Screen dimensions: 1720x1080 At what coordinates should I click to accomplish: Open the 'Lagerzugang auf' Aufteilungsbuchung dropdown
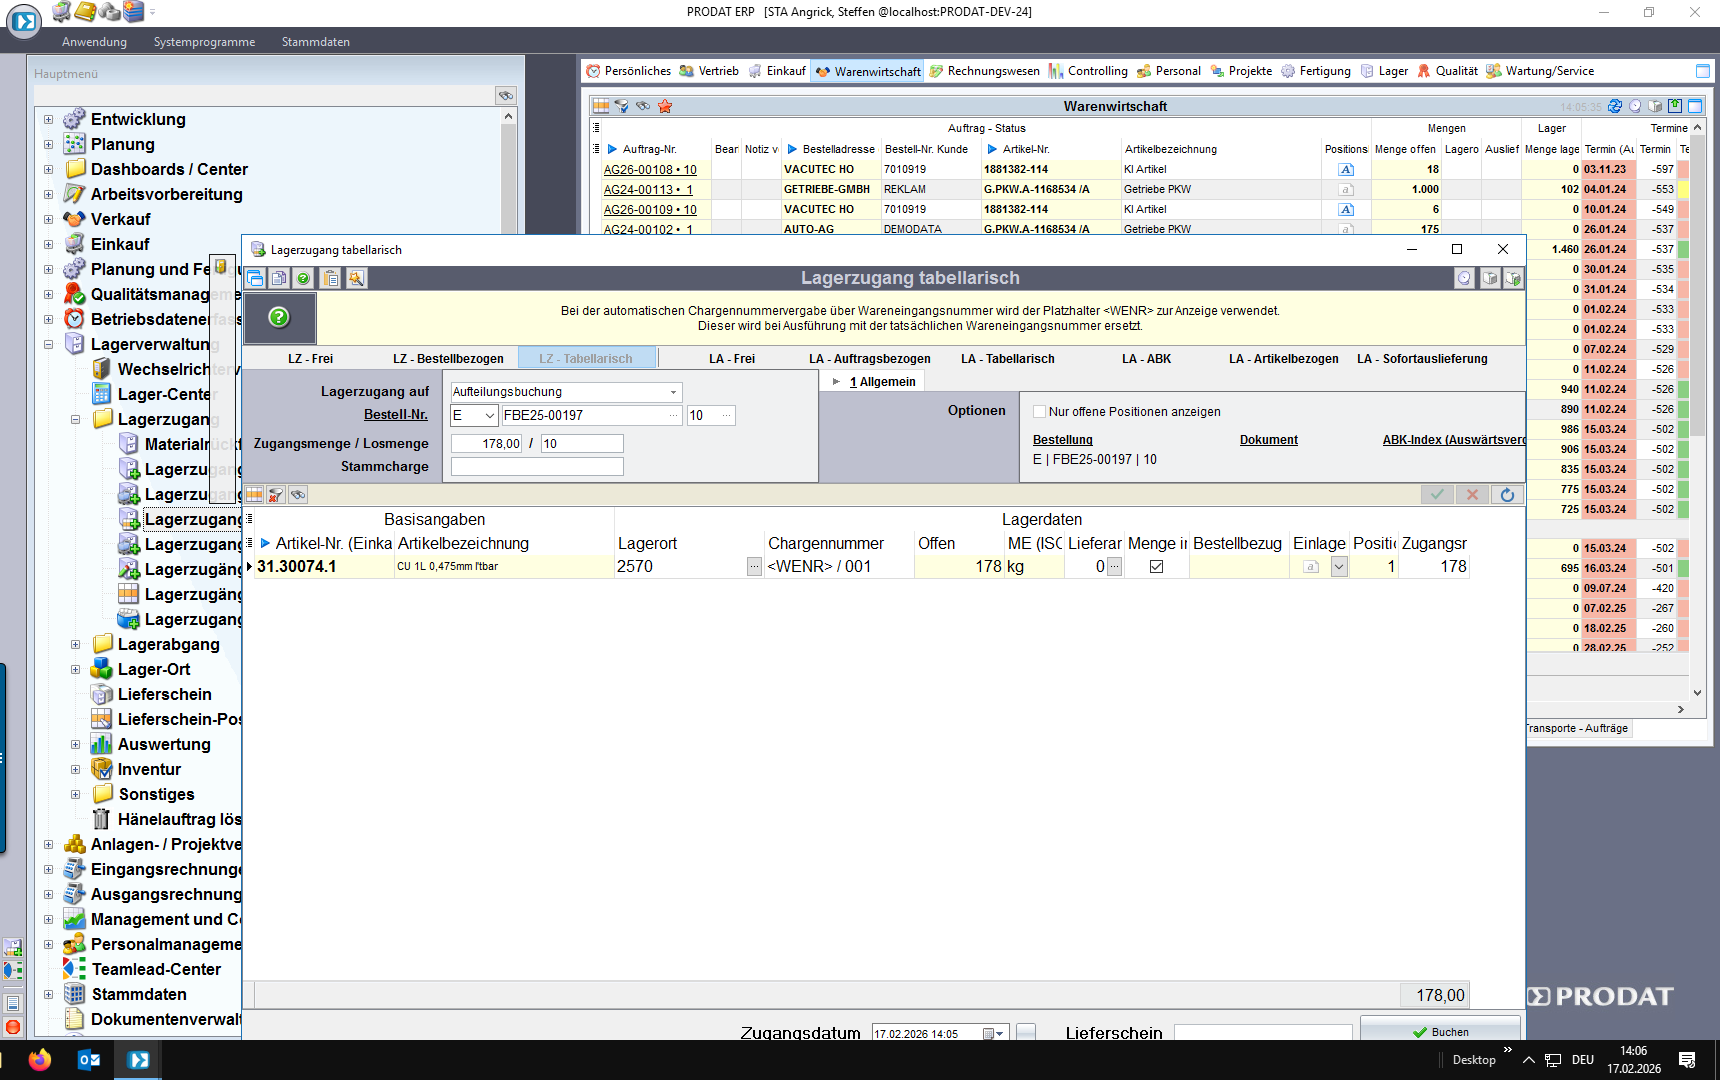tap(673, 392)
